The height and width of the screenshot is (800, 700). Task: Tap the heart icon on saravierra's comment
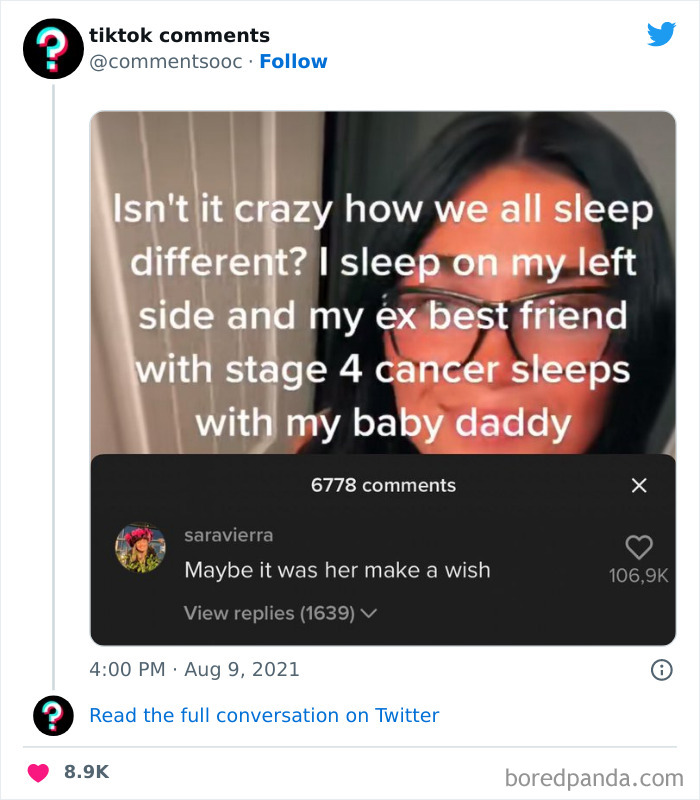click(640, 545)
